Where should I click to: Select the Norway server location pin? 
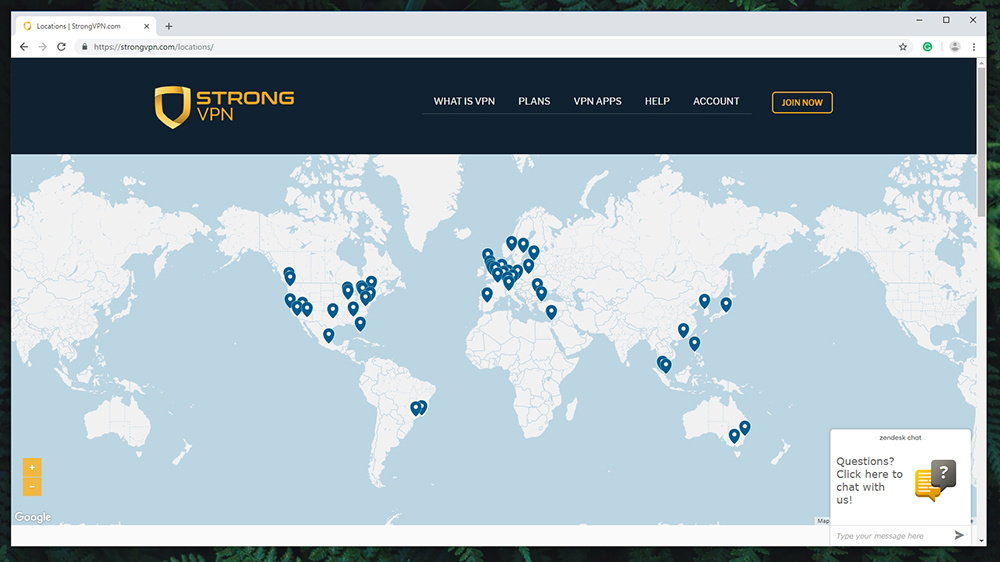tap(511, 242)
